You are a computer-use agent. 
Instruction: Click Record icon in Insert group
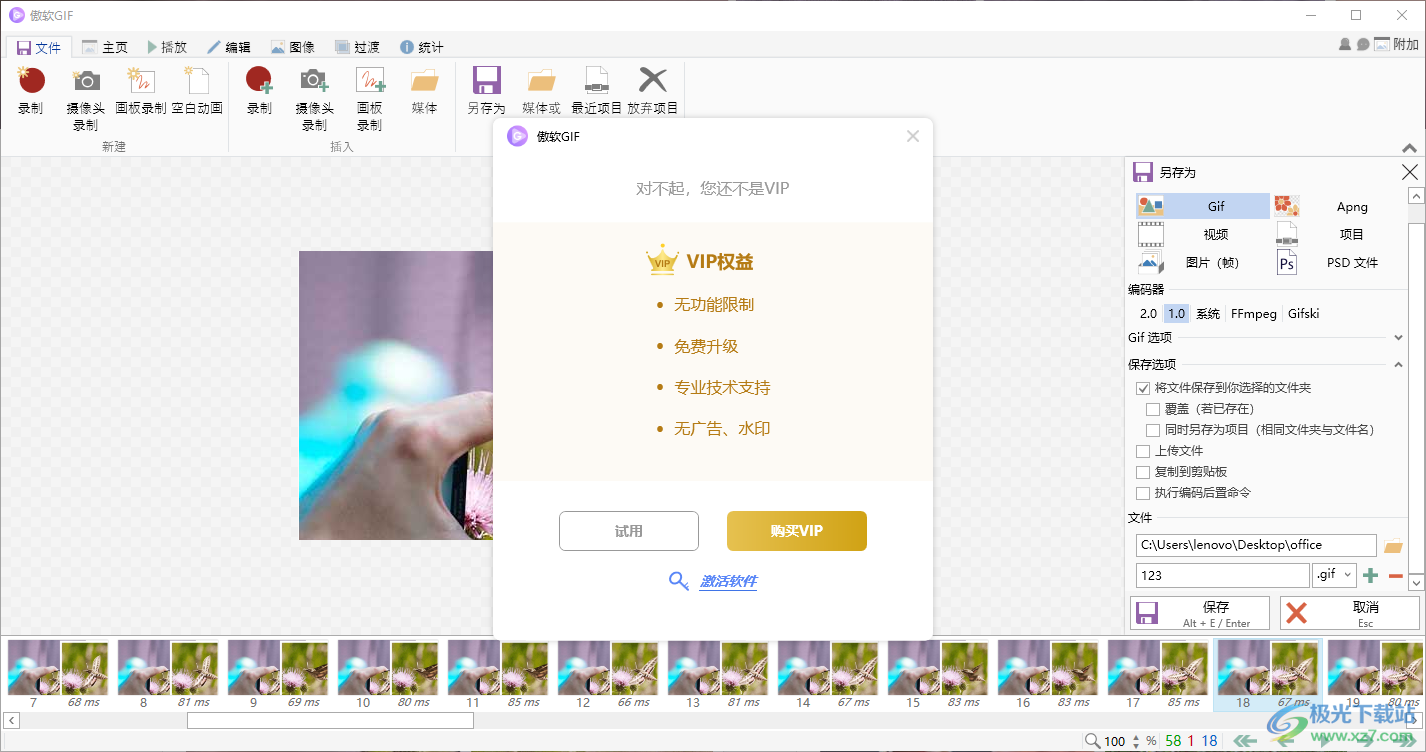(259, 81)
